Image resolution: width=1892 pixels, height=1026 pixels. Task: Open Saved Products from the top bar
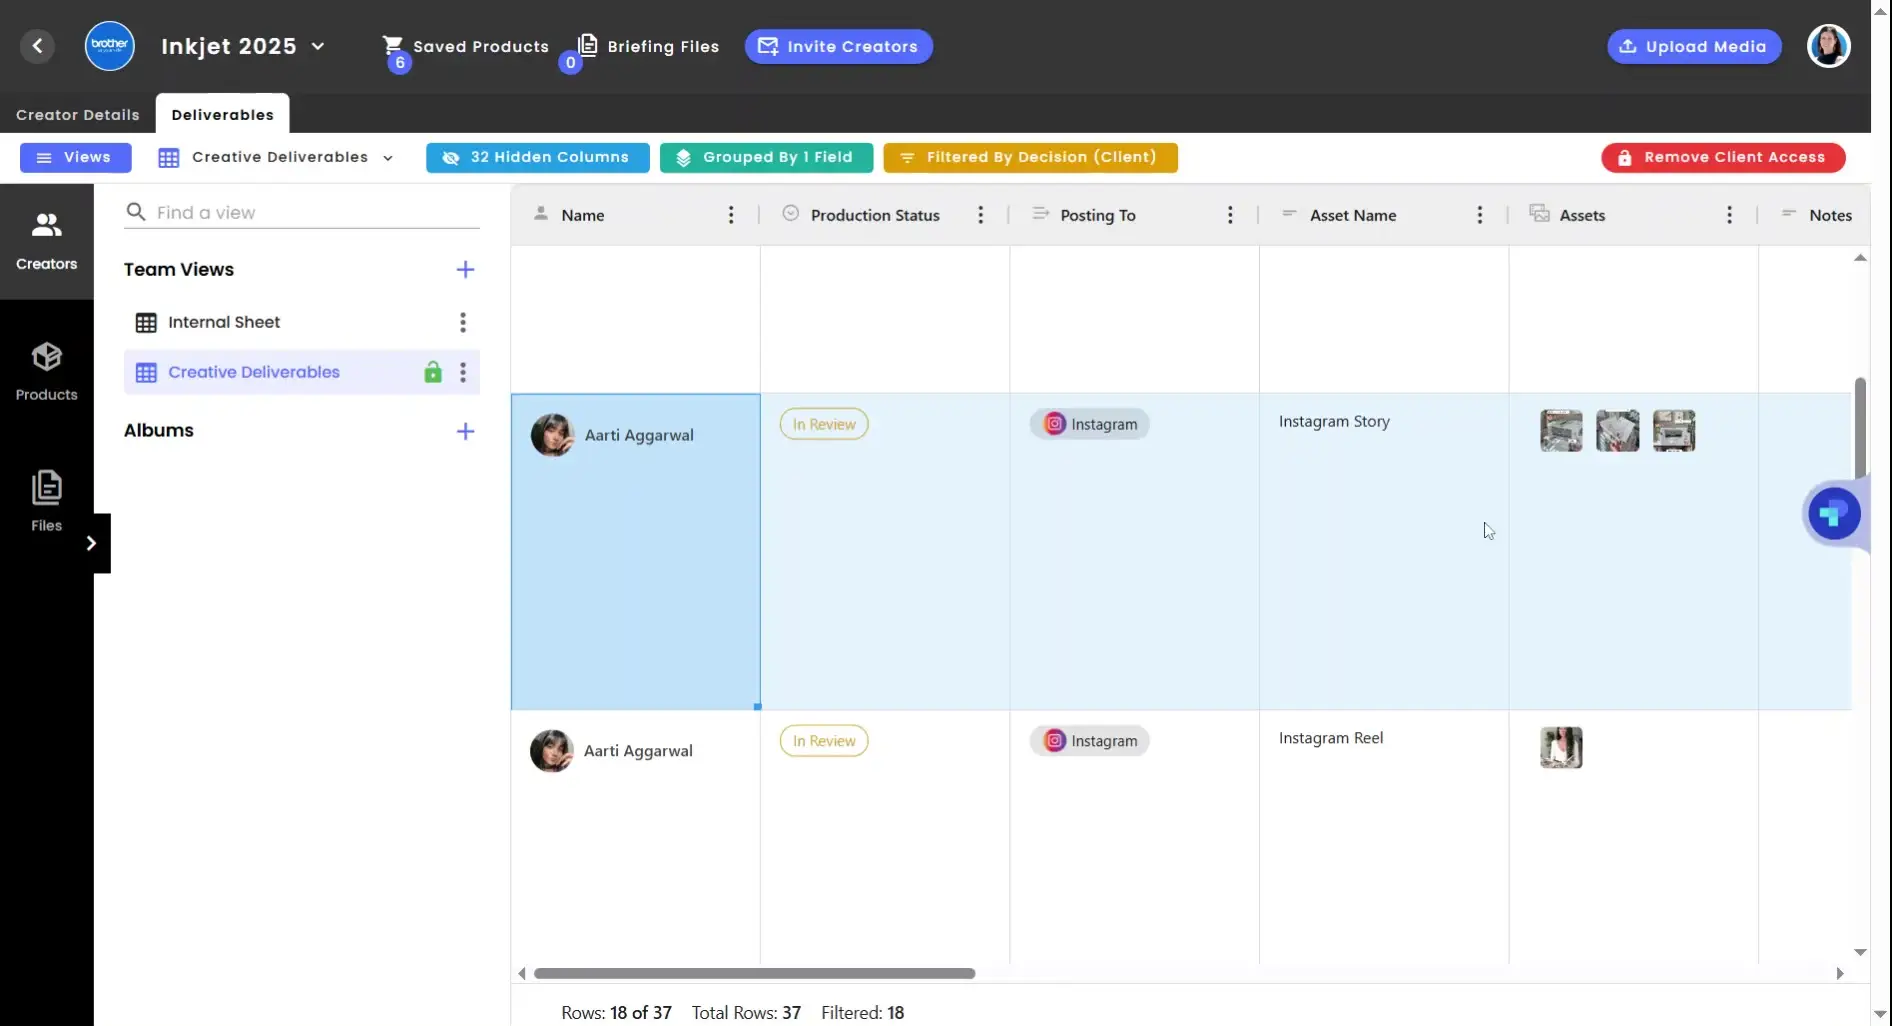click(x=467, y=46)
